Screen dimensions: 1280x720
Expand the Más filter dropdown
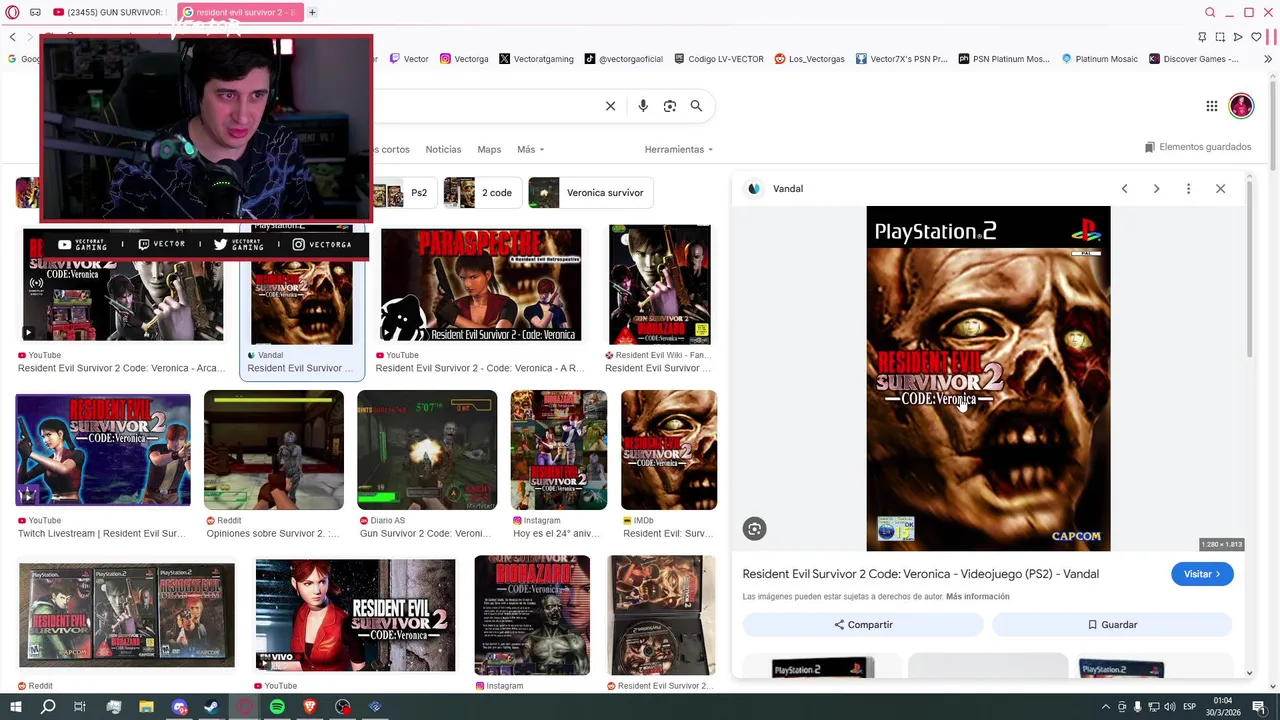530,149
